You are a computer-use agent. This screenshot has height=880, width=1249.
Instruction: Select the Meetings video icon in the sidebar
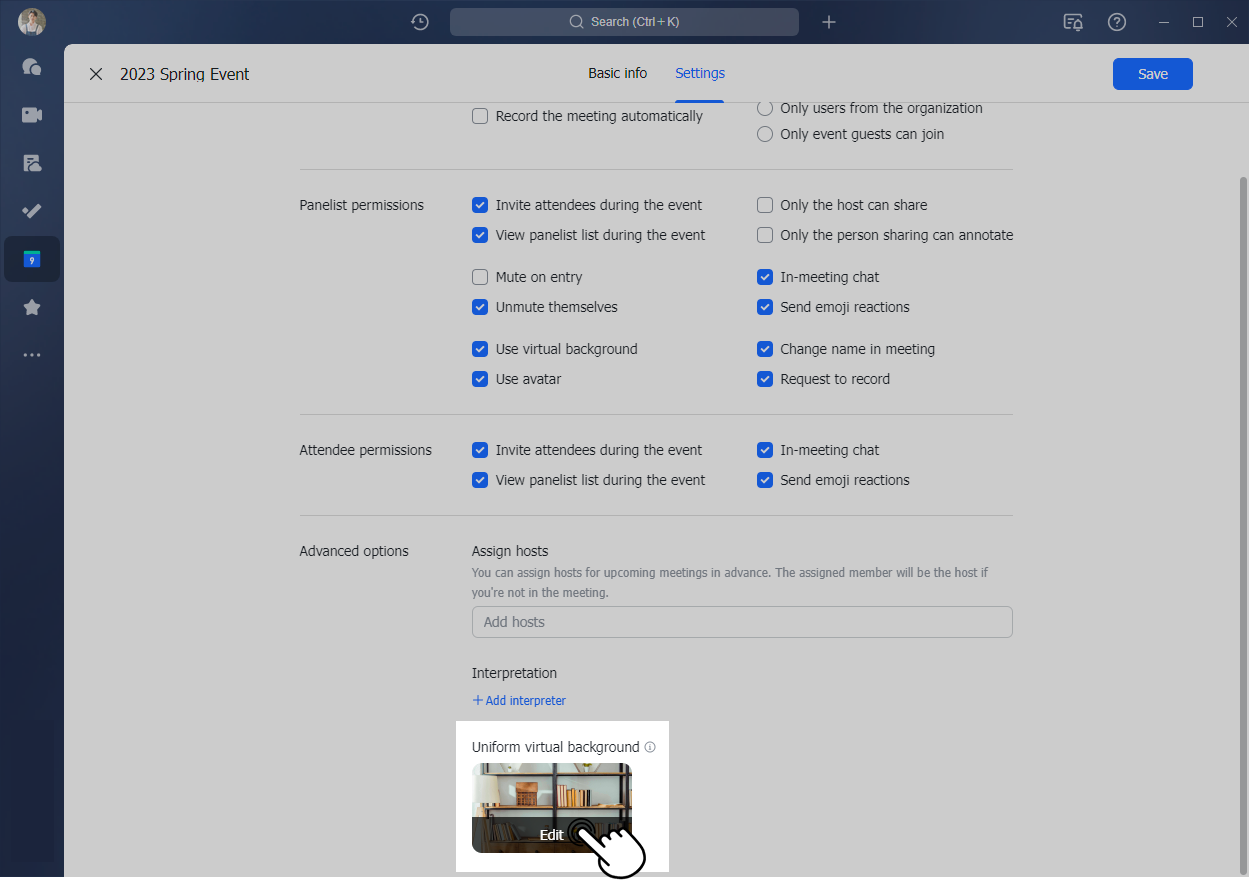(x=31, y=115)
